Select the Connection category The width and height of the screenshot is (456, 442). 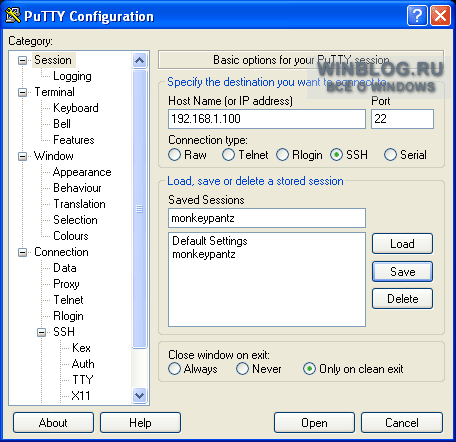coord(61,252)
